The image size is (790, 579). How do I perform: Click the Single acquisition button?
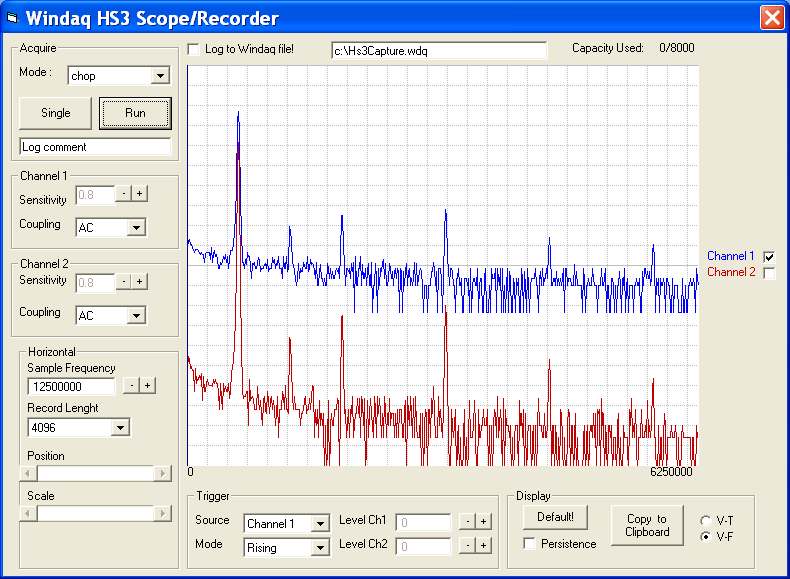tap(55, 113)
